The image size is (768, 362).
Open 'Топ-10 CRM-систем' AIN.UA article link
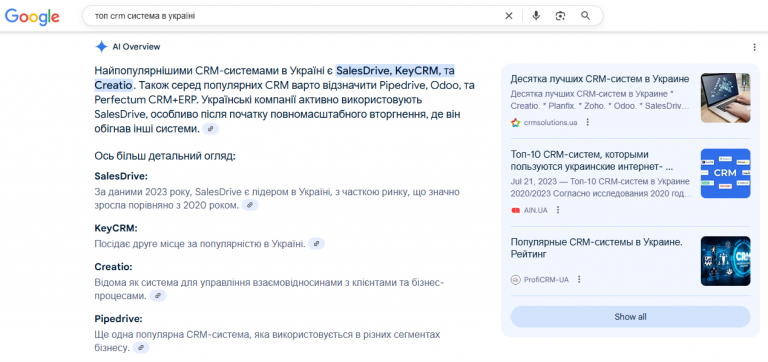coord(592,161)
